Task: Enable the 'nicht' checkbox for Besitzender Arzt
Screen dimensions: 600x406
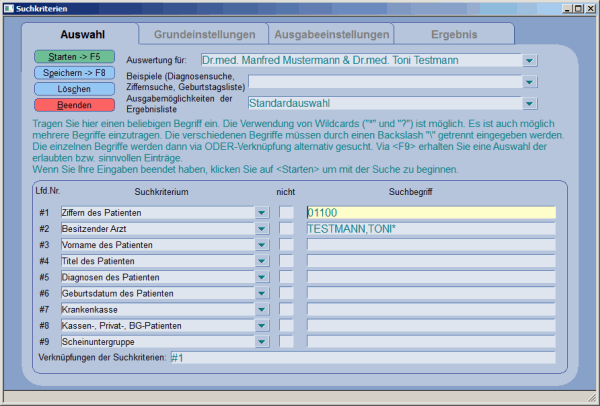Action: pyautogui.click(x=286, y=228)
